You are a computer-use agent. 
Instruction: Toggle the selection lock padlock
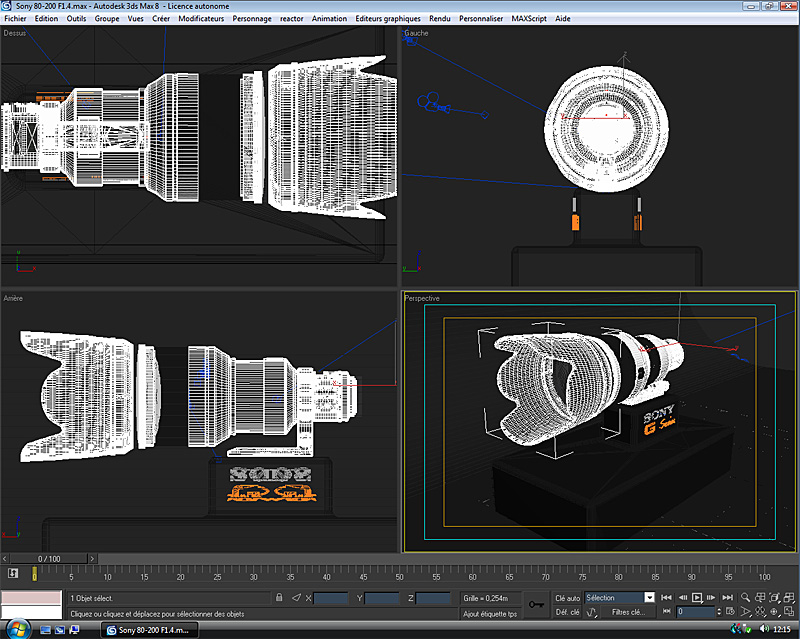pyautogui.click(x=279, y=597)
